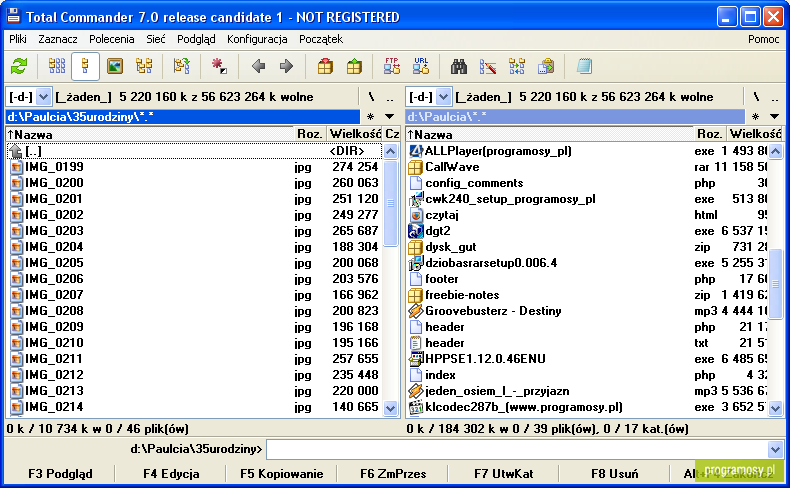
Task: Click the swap/match panels icon
Action: click(181, 66)
